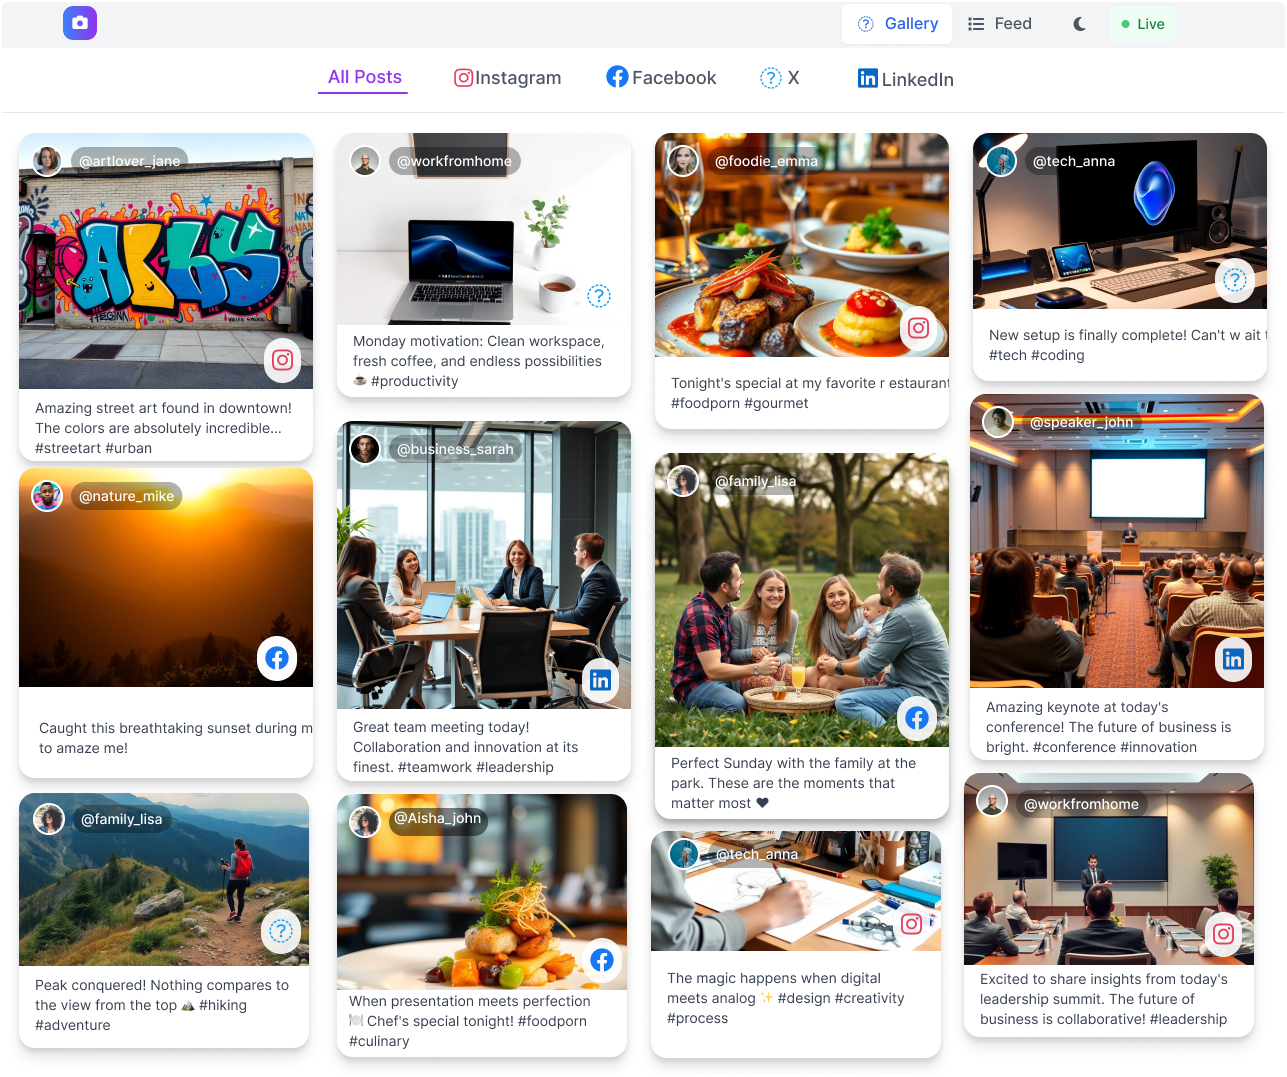Click the Facebook icon on the sunset post
Screen dimensions: 1287x1077
click(x=277, y=658)
